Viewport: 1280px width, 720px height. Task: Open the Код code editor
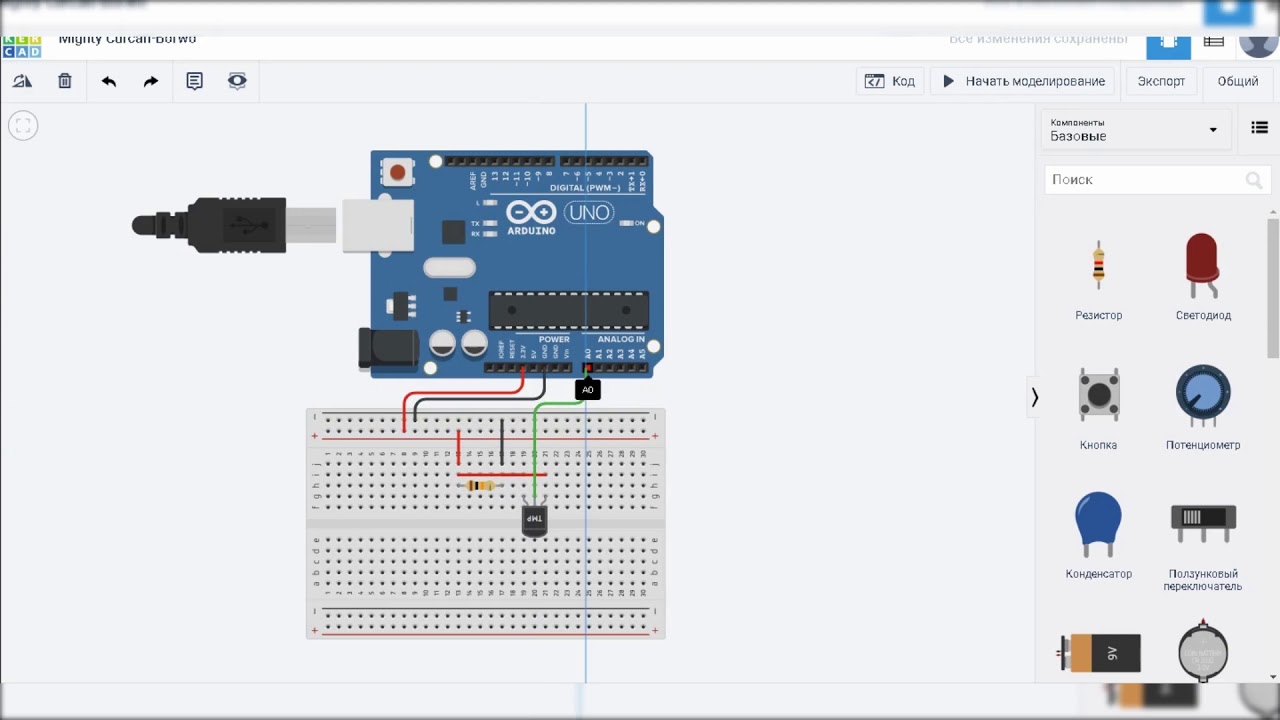coord(890,81)
